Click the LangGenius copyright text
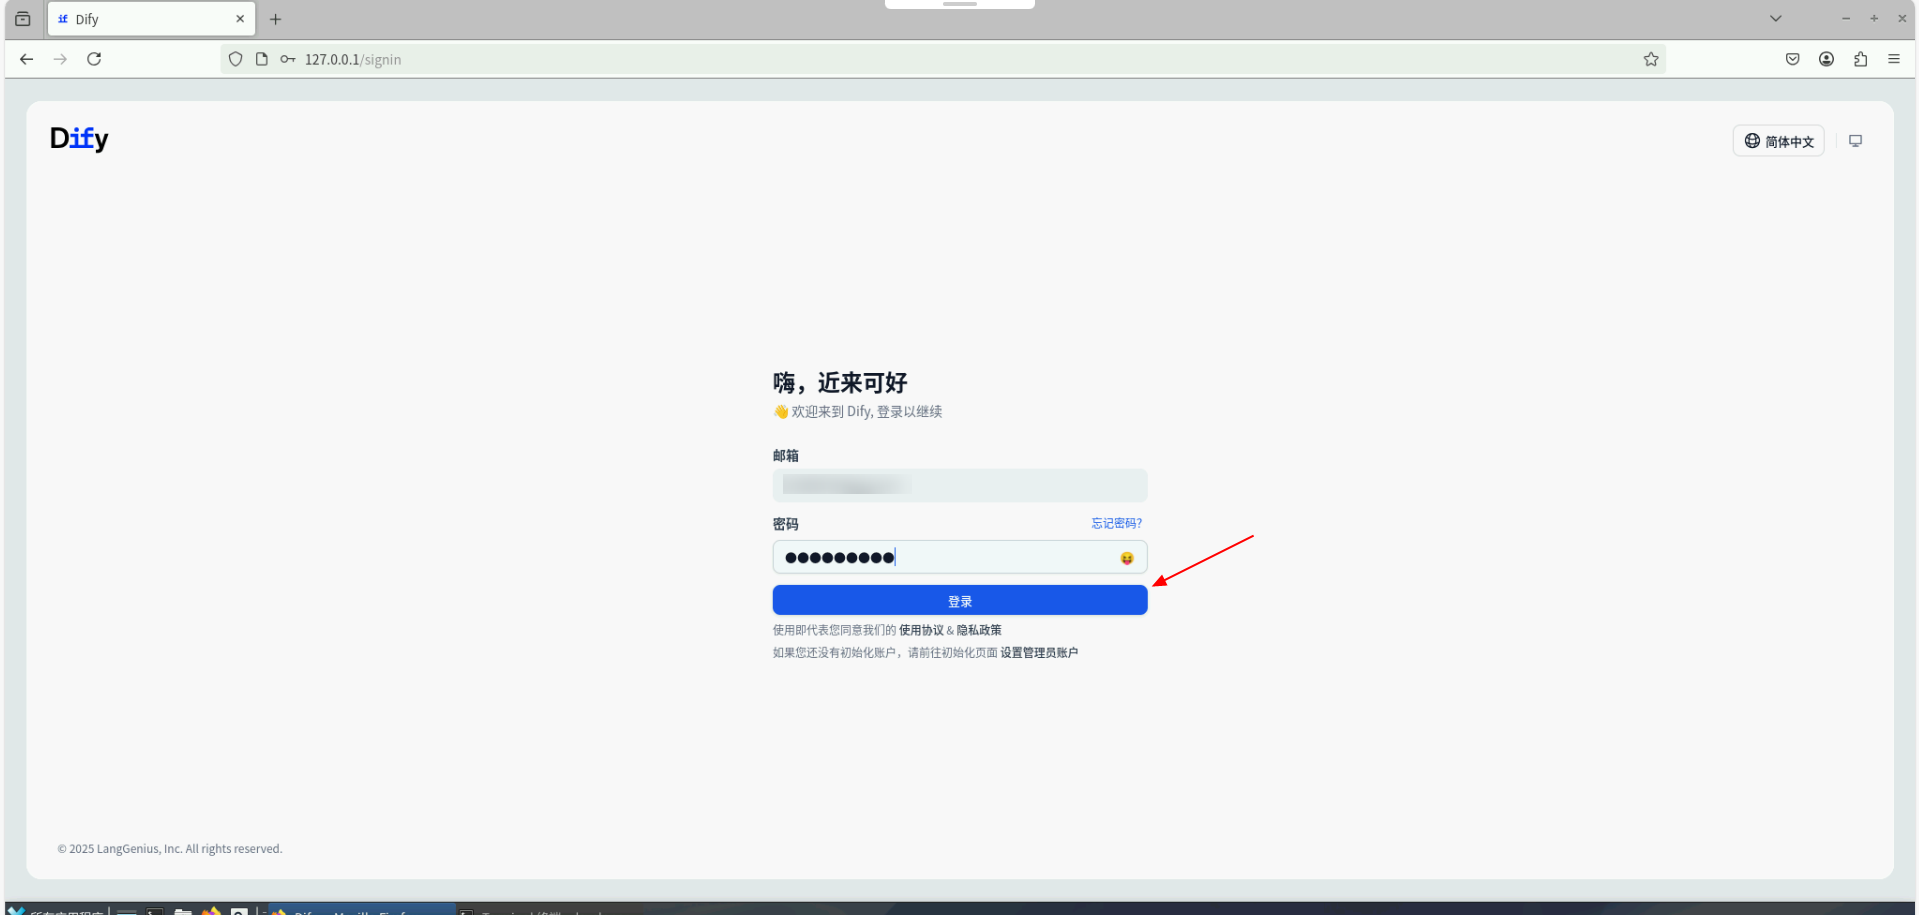 [170, 849]
